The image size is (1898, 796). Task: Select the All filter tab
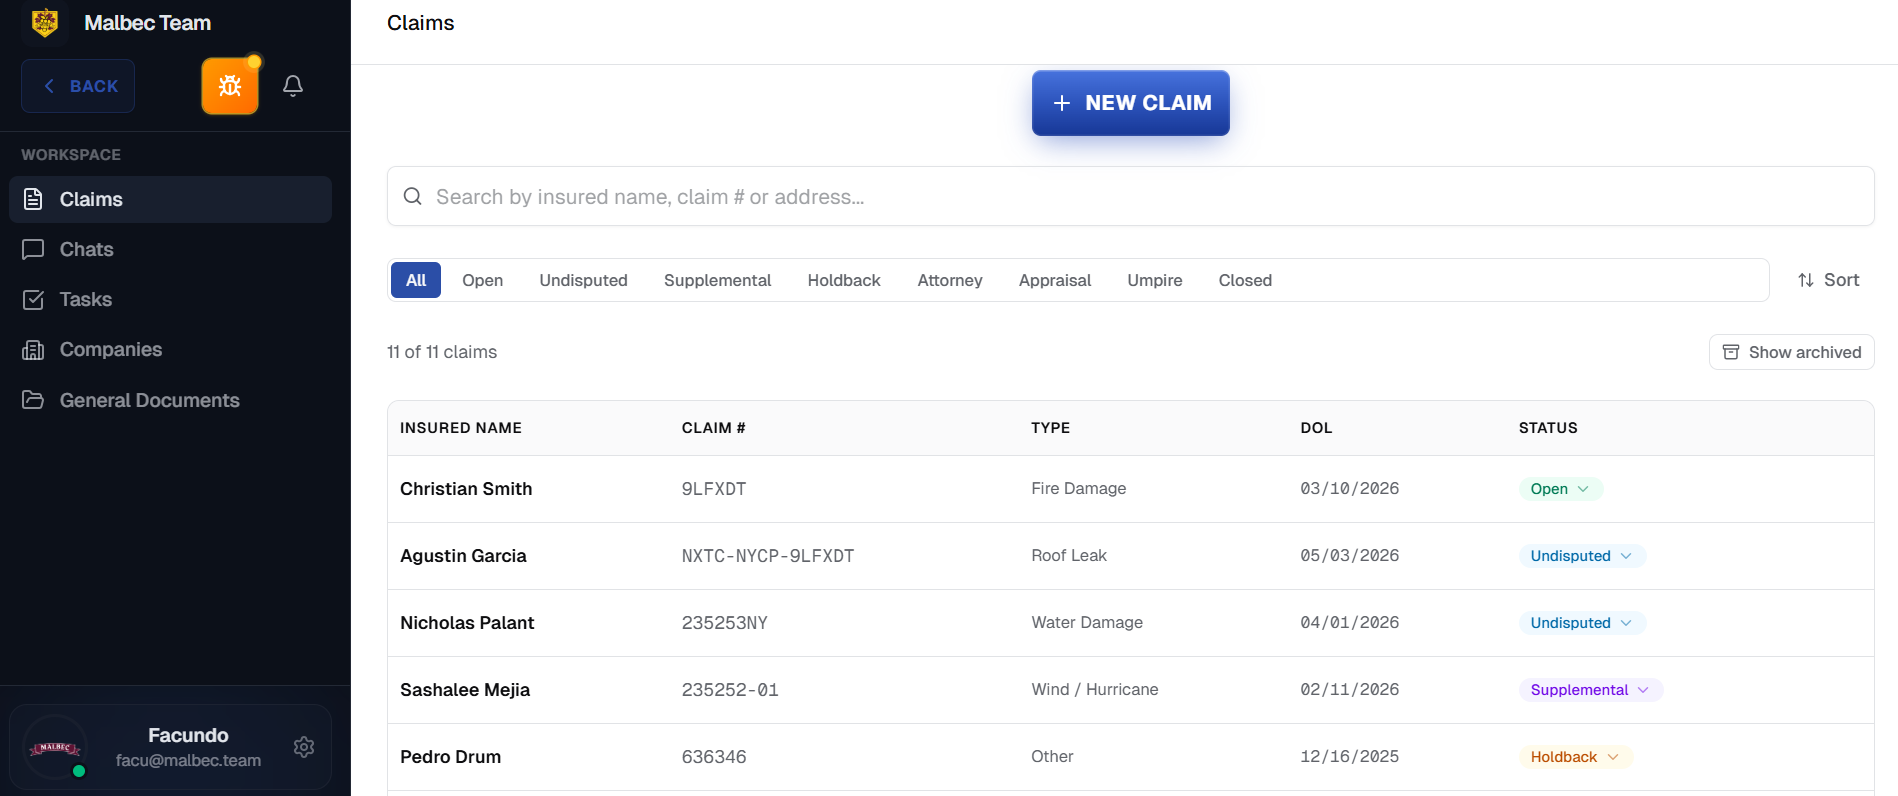click(416, 280)
